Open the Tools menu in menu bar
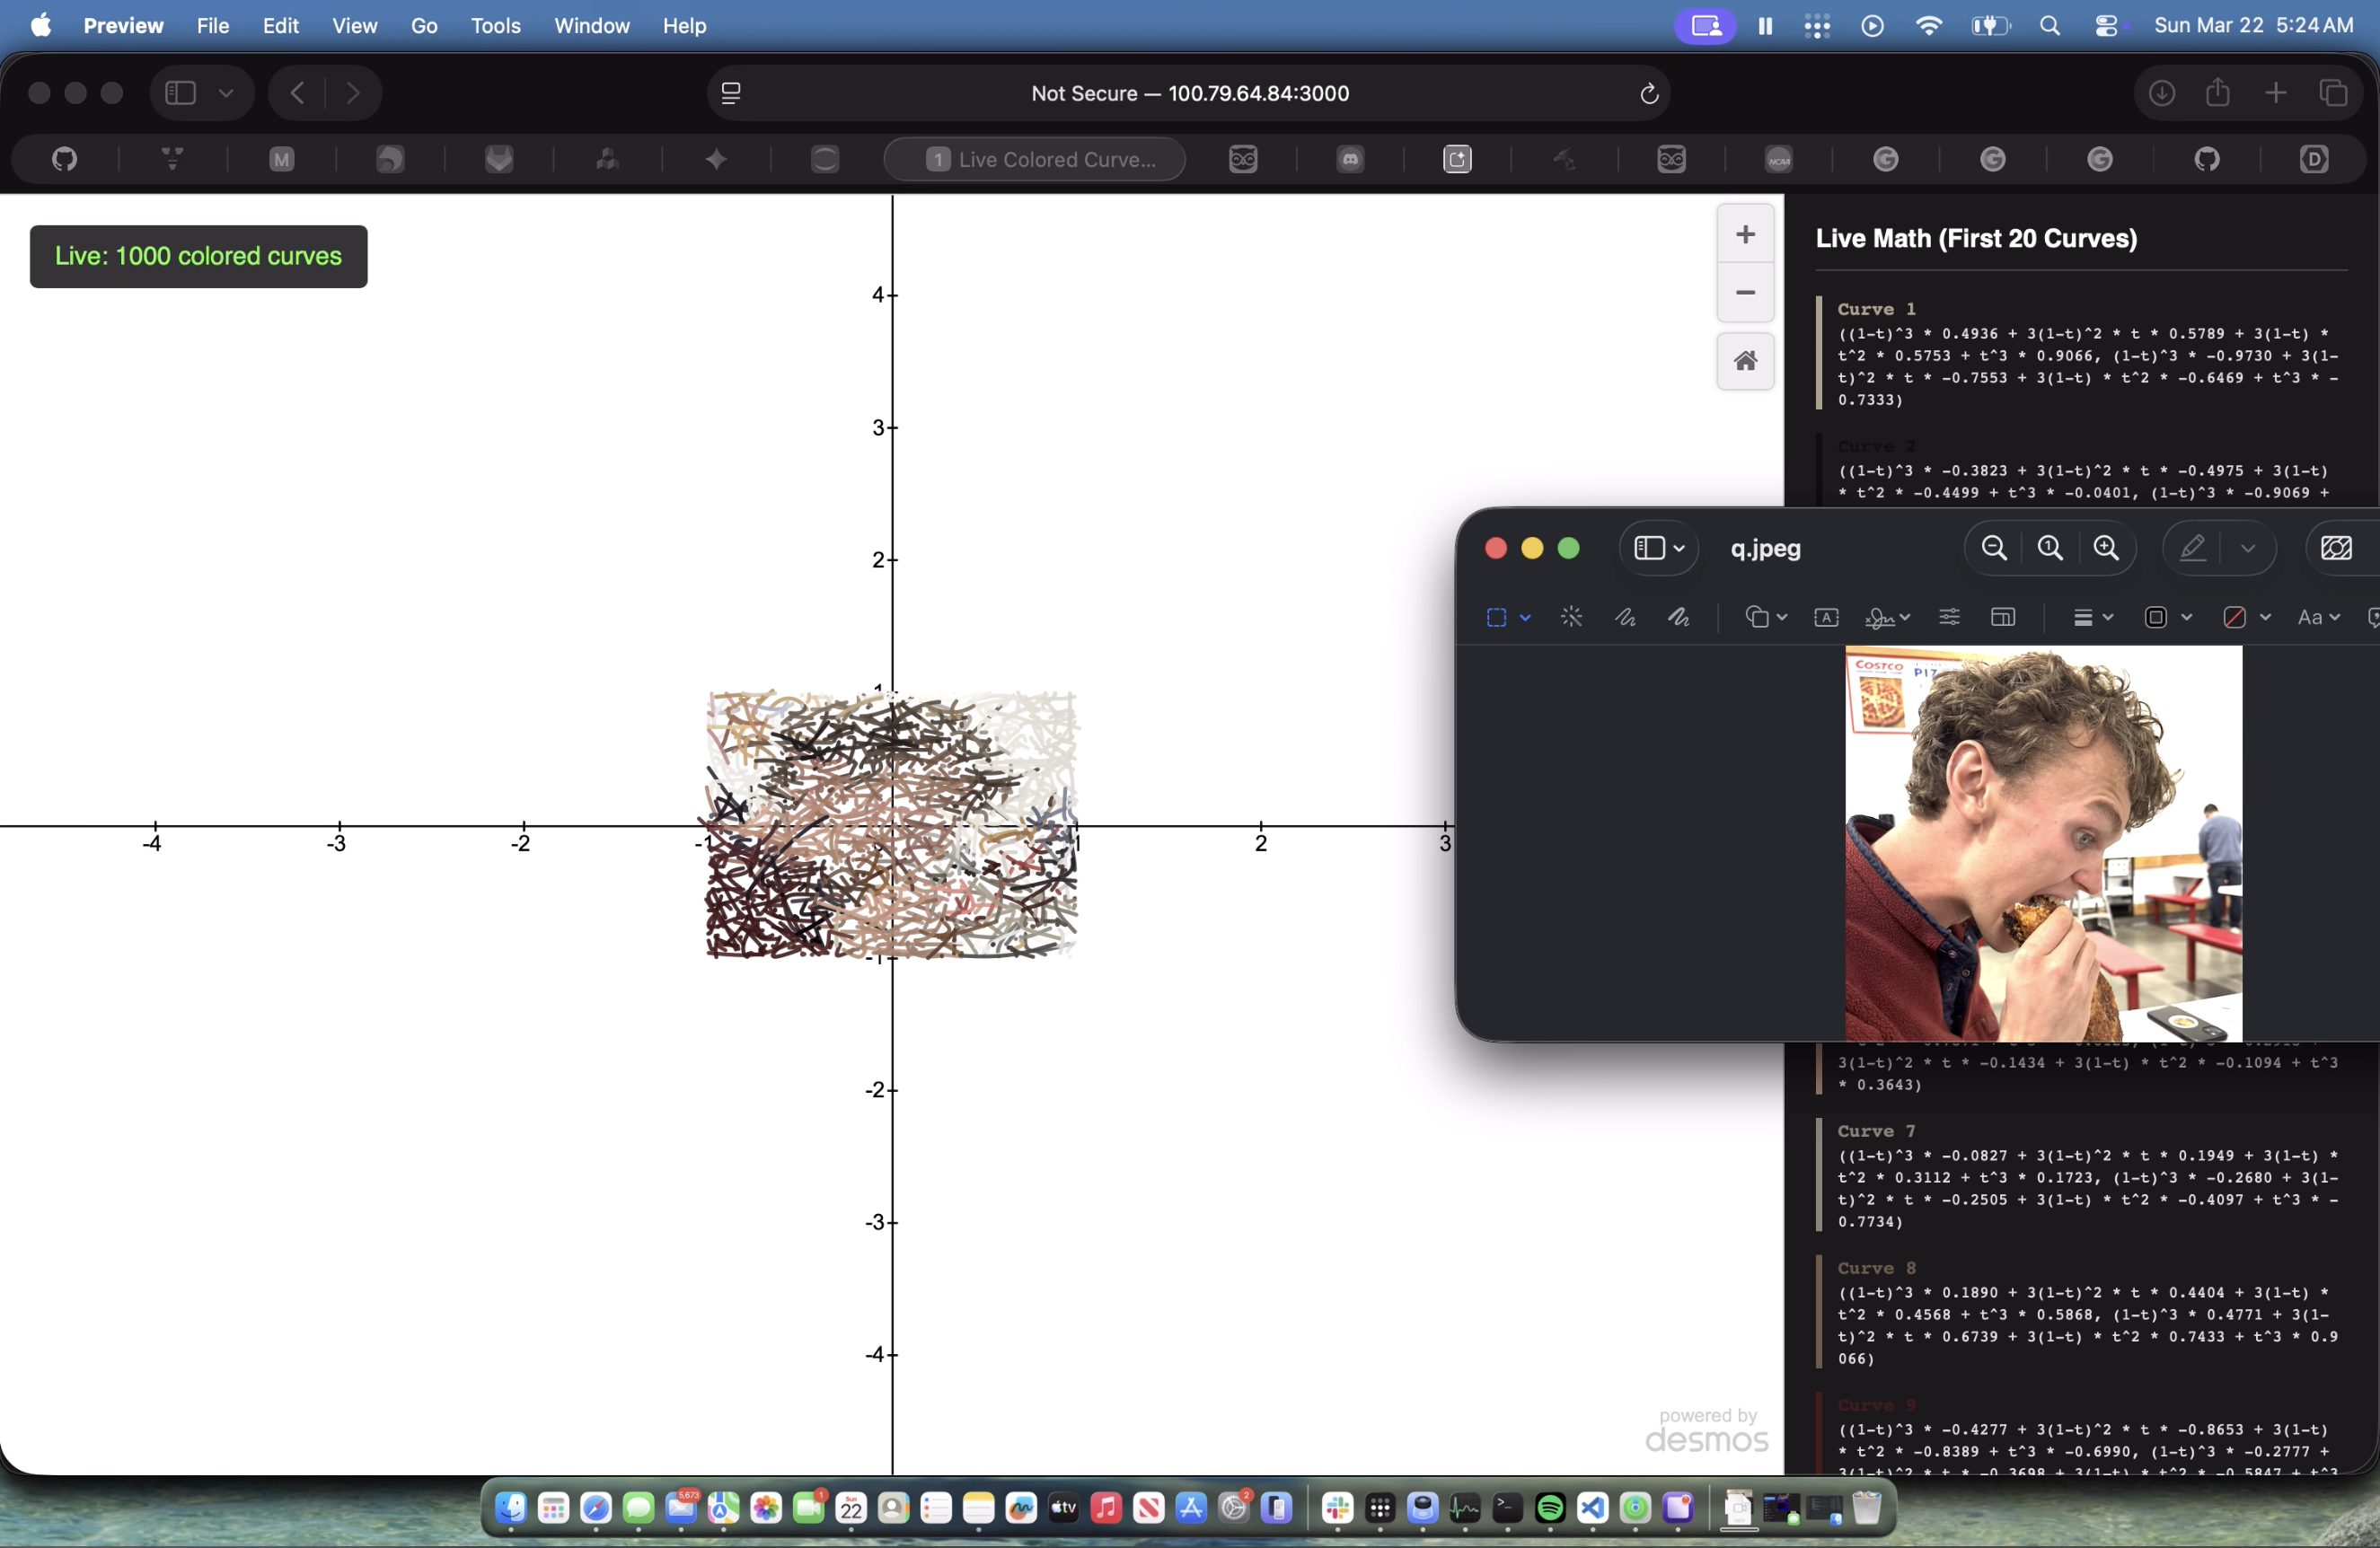The width and height of the screenshot is (2380, 1548). click(x=495, y=25)
